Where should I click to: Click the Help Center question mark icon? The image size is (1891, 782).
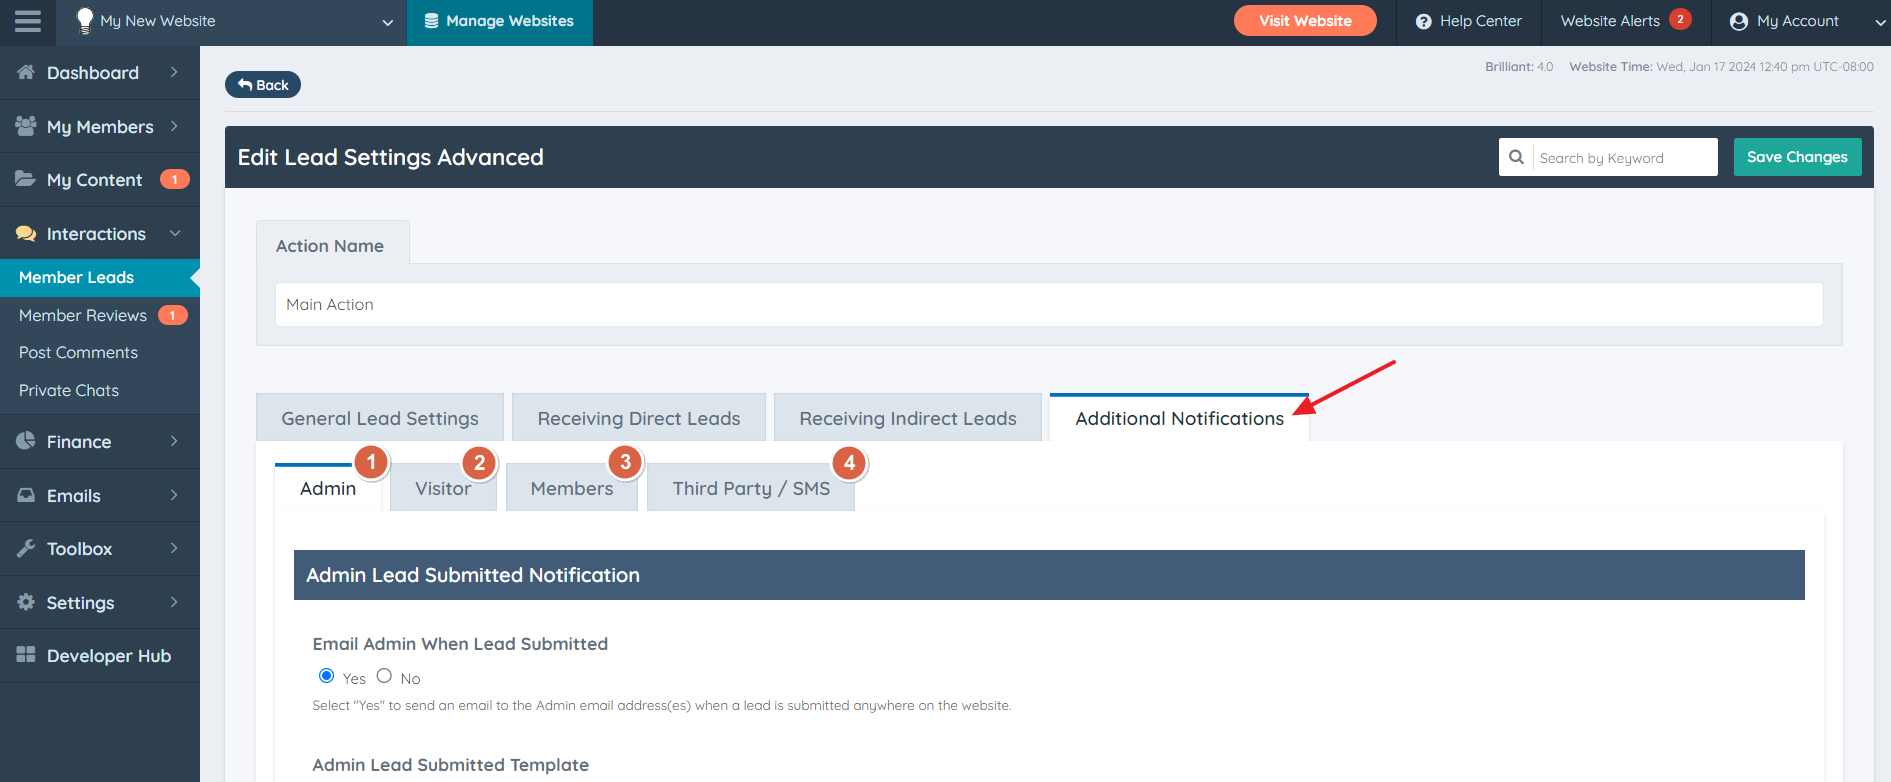click(x=1423, y=21)
